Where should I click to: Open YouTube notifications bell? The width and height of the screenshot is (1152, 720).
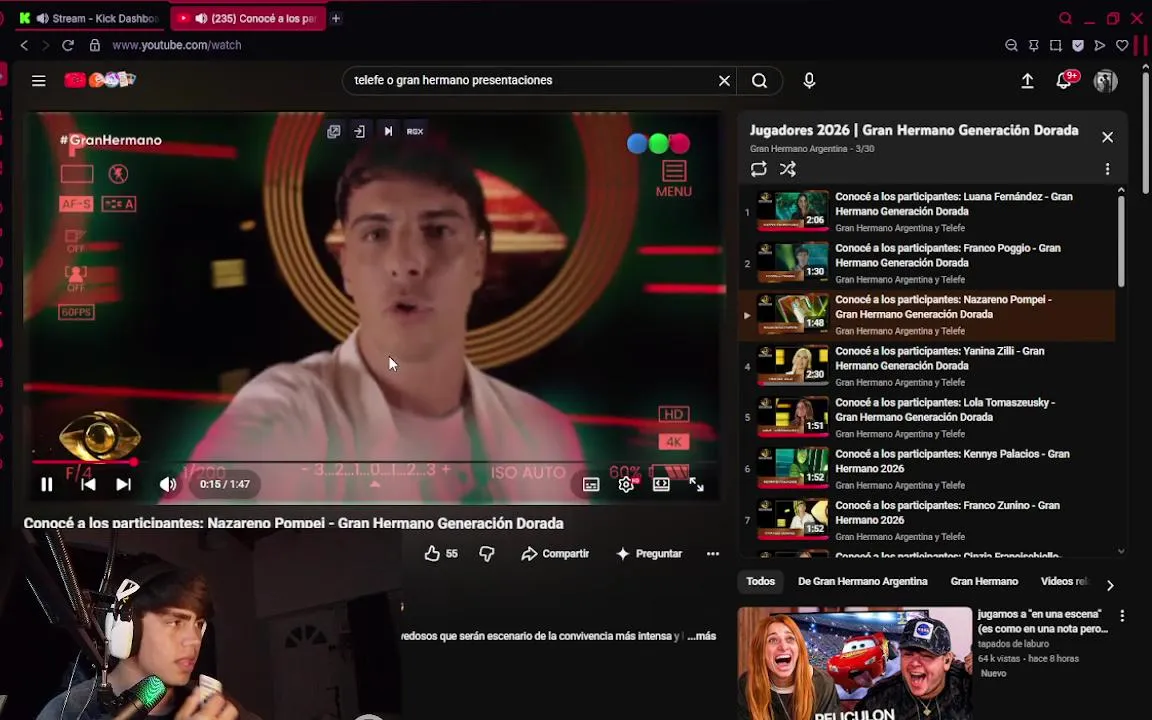point(1064,81)
